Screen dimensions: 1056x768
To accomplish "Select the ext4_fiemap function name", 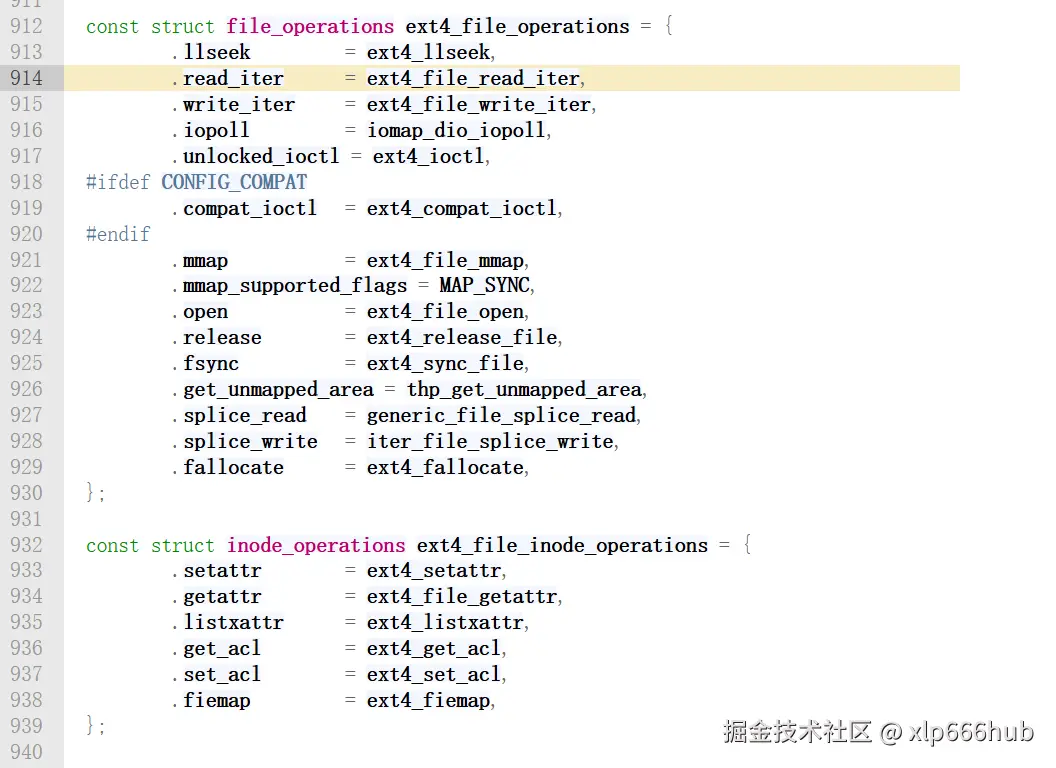I will pyautogui.click(x=428, y=701).
